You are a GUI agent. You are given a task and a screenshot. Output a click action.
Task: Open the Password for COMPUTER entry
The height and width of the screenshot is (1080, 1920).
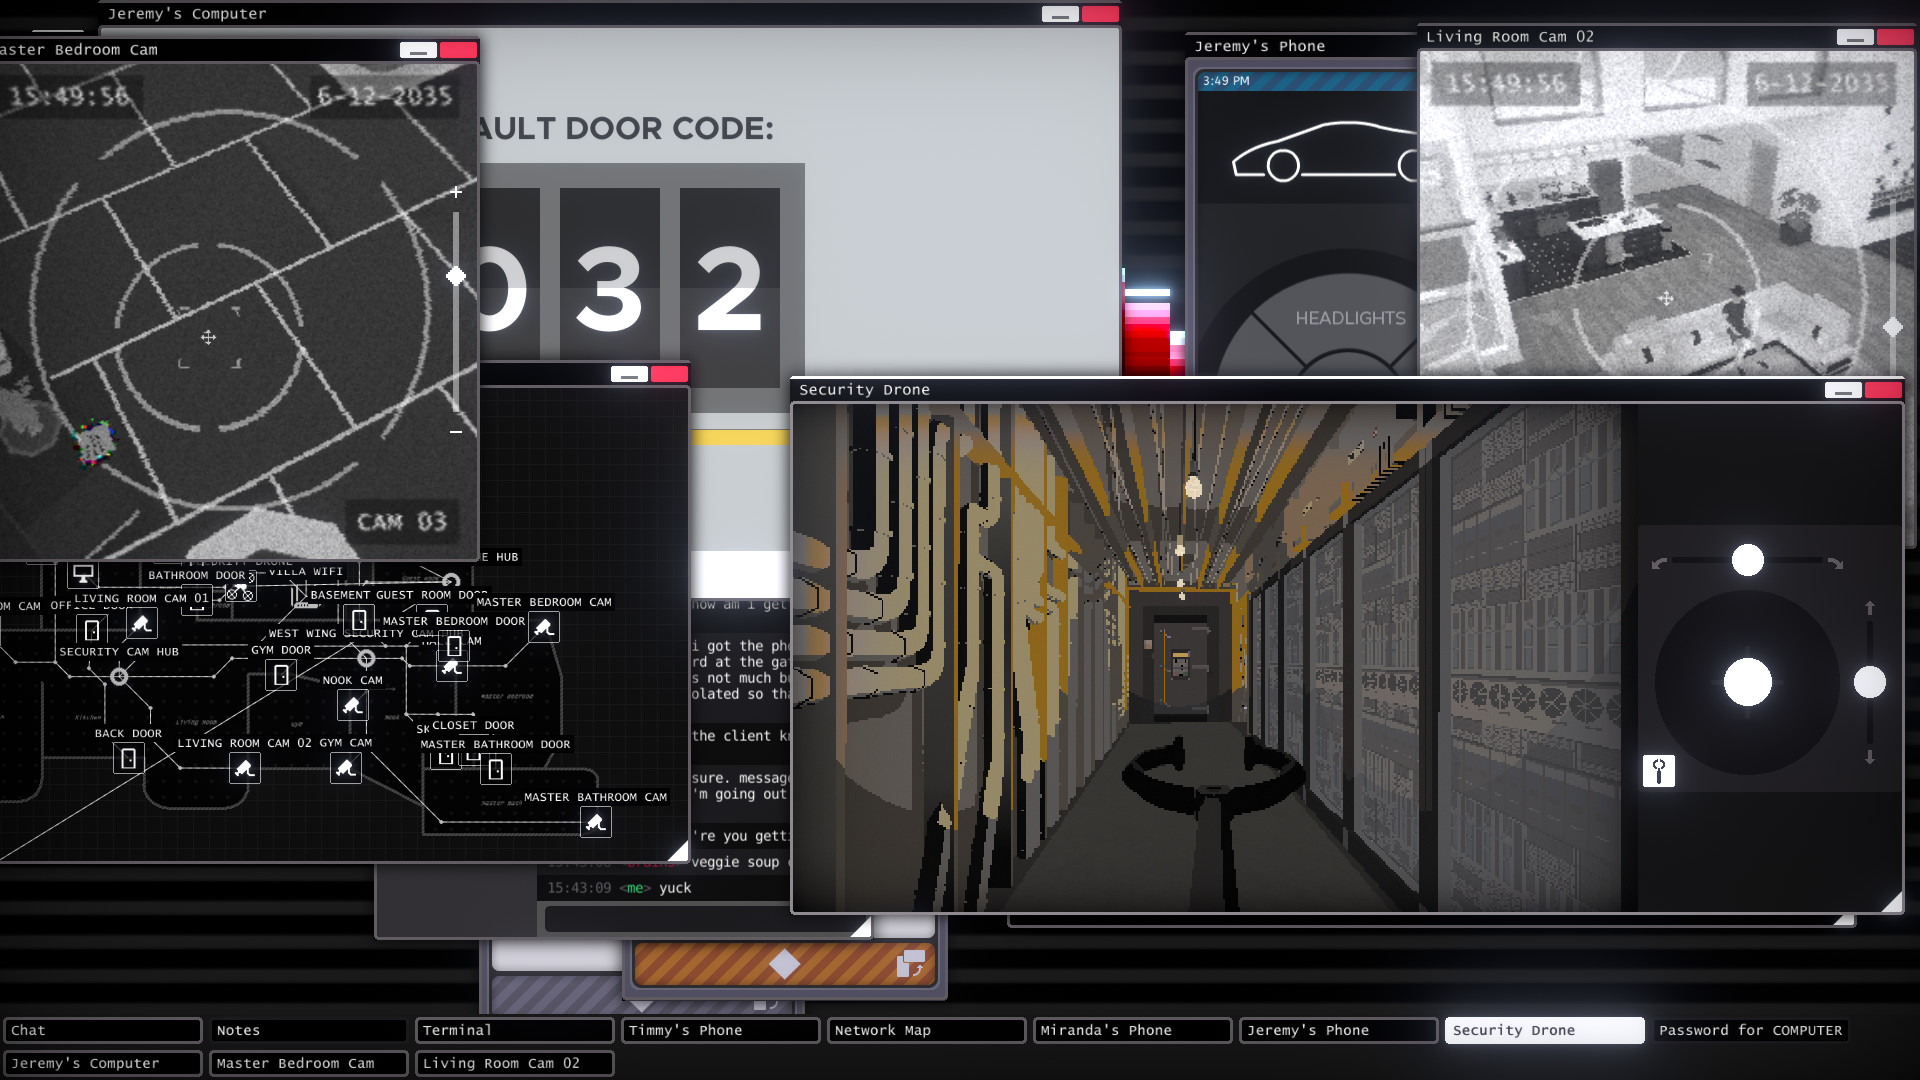click(1750, 1030)
